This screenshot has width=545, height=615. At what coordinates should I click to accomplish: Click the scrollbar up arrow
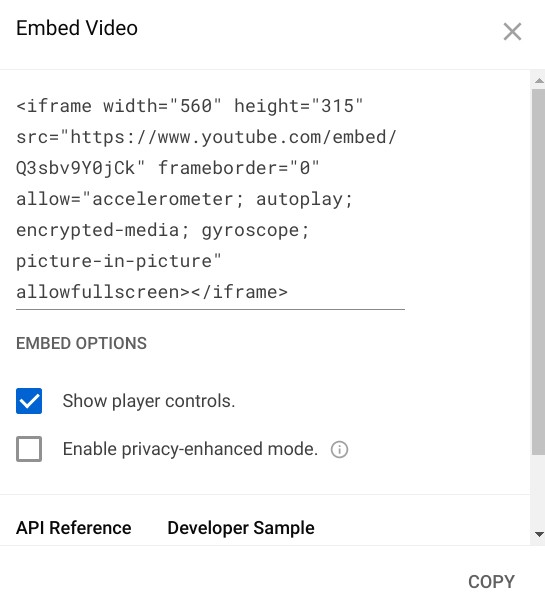[x=539, y=80]
